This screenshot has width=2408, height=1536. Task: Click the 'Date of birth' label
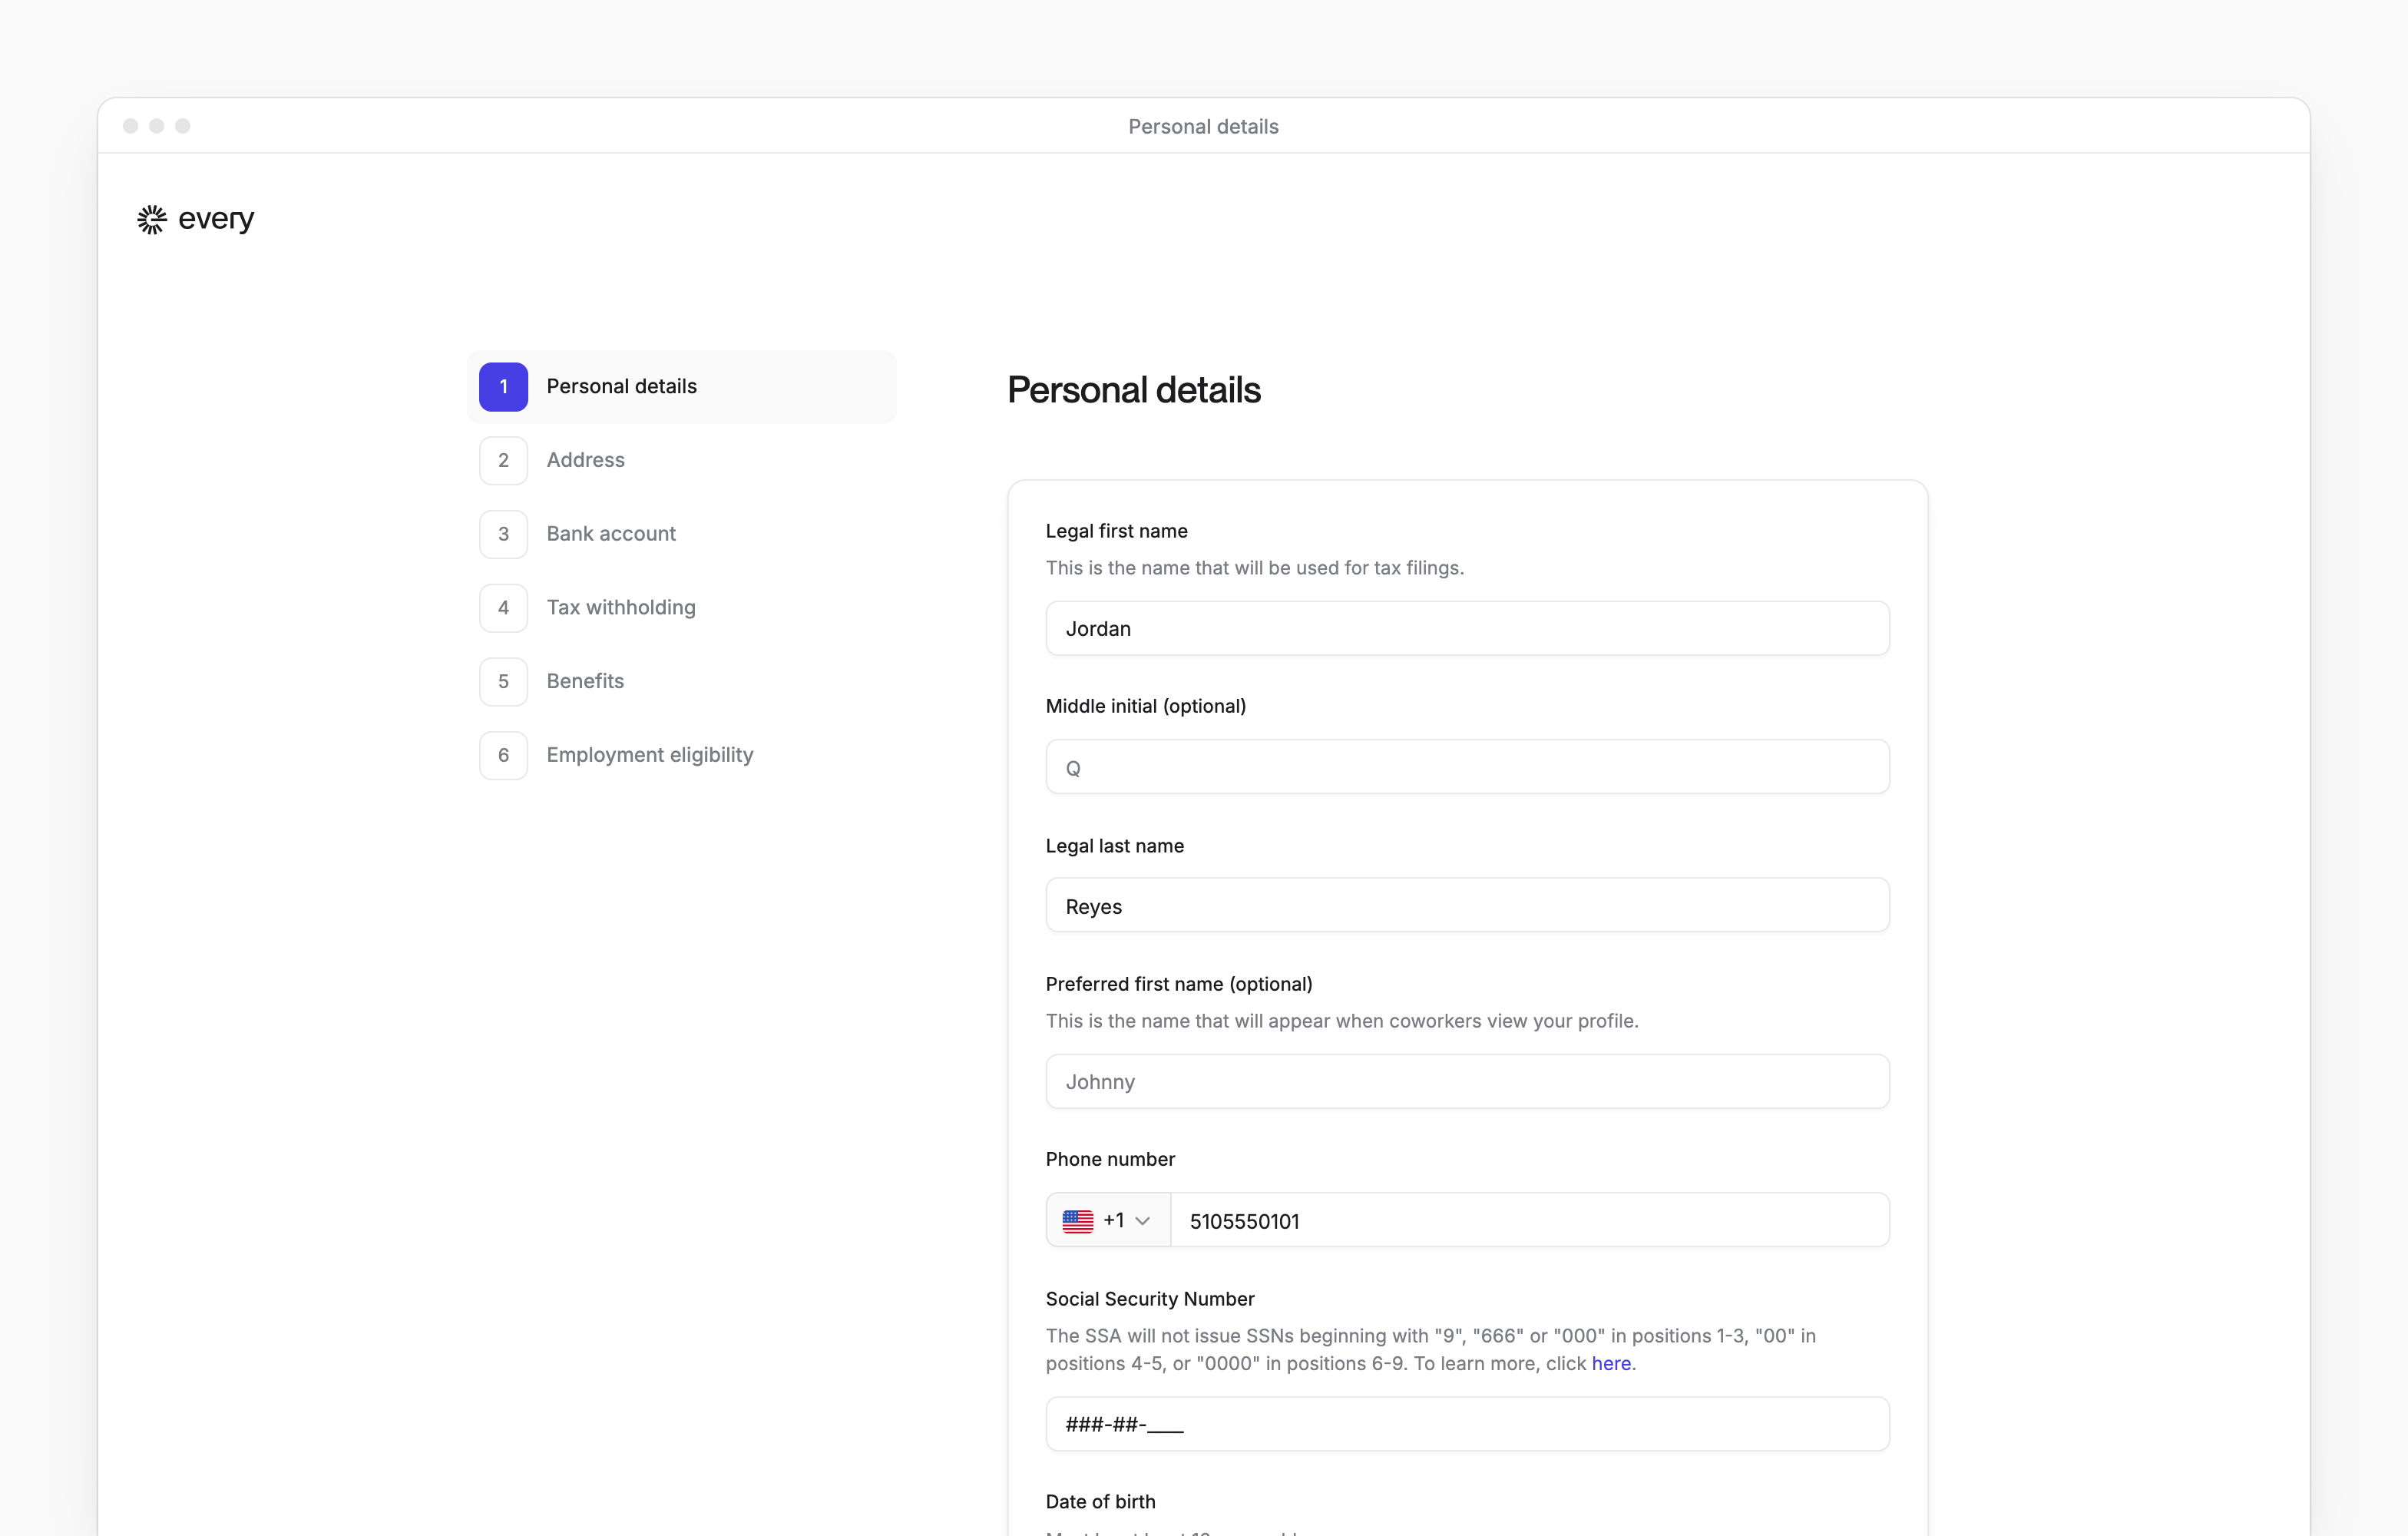point(1100,1501)
